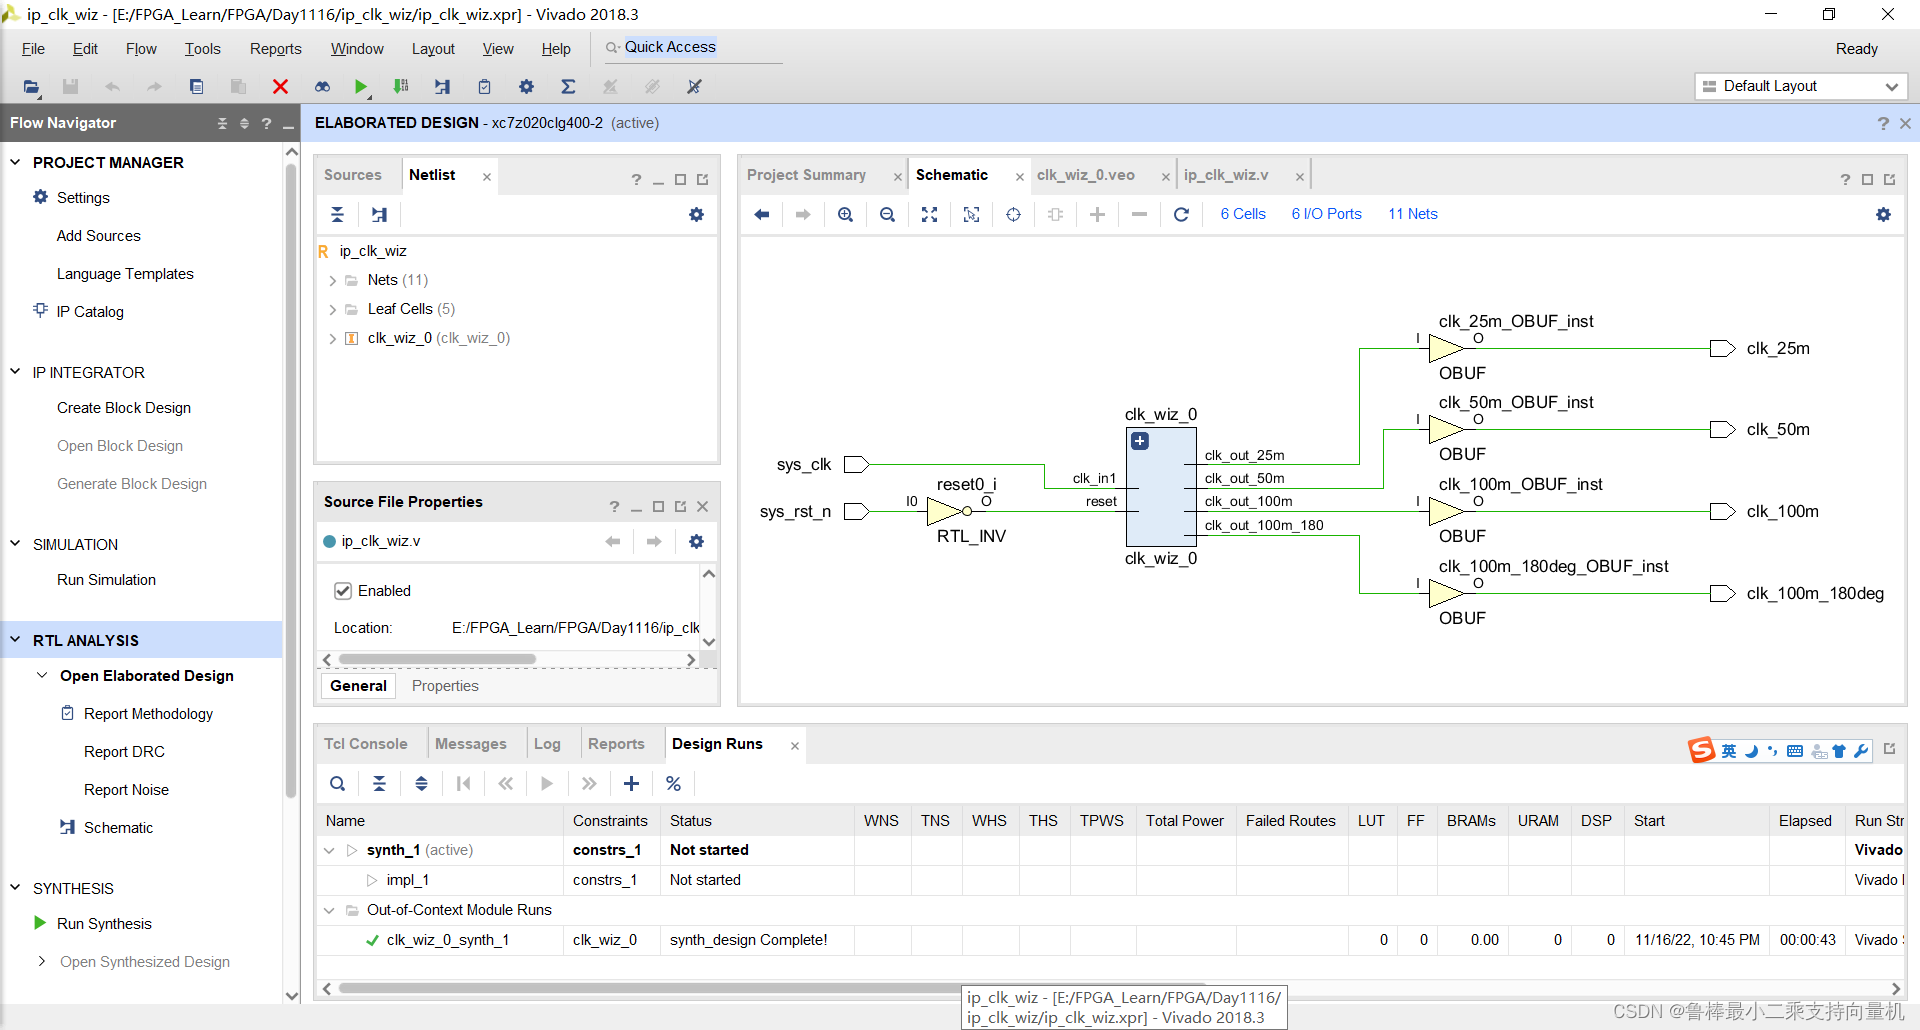Viewport: 1920px width, 1030px height.
Task: Expand the clk_wiz_0 netlist node
Action: pos(332,339)
